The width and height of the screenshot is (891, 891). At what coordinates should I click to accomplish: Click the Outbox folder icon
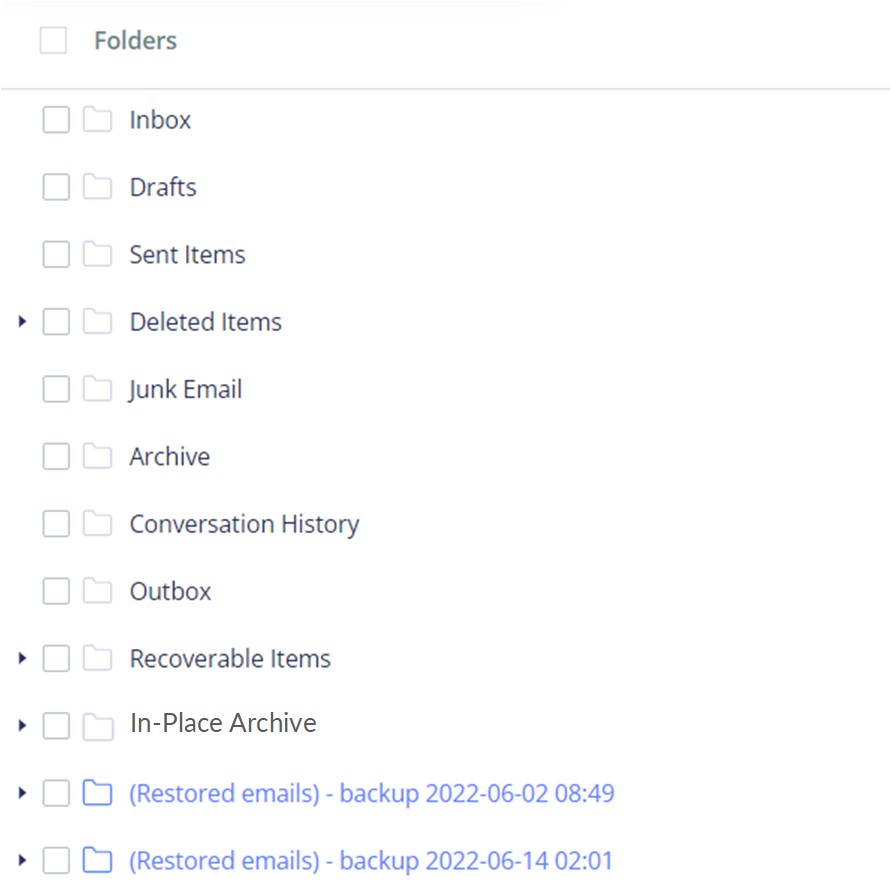[x=97, y=591]
